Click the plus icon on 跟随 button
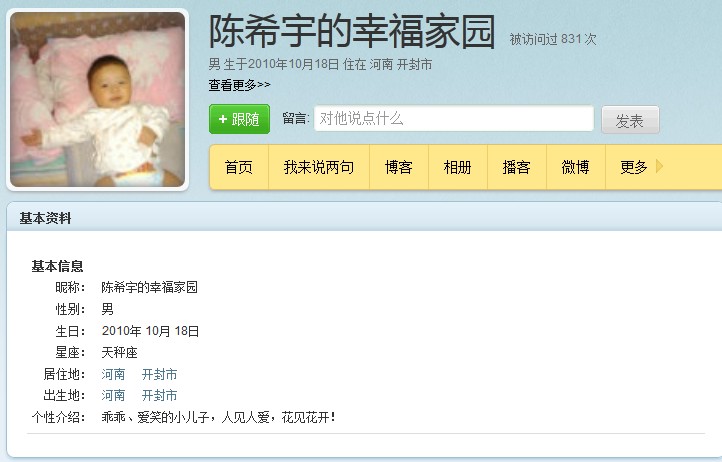 223,119
